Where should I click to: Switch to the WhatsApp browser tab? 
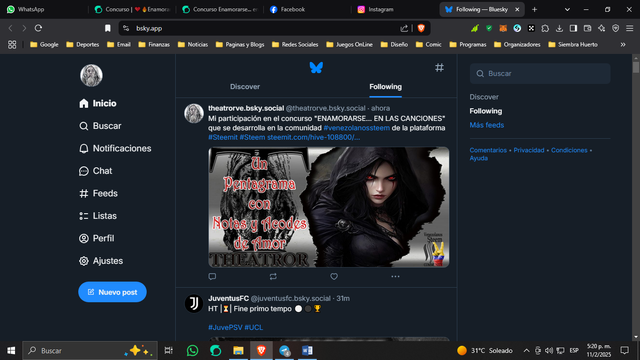45,9
